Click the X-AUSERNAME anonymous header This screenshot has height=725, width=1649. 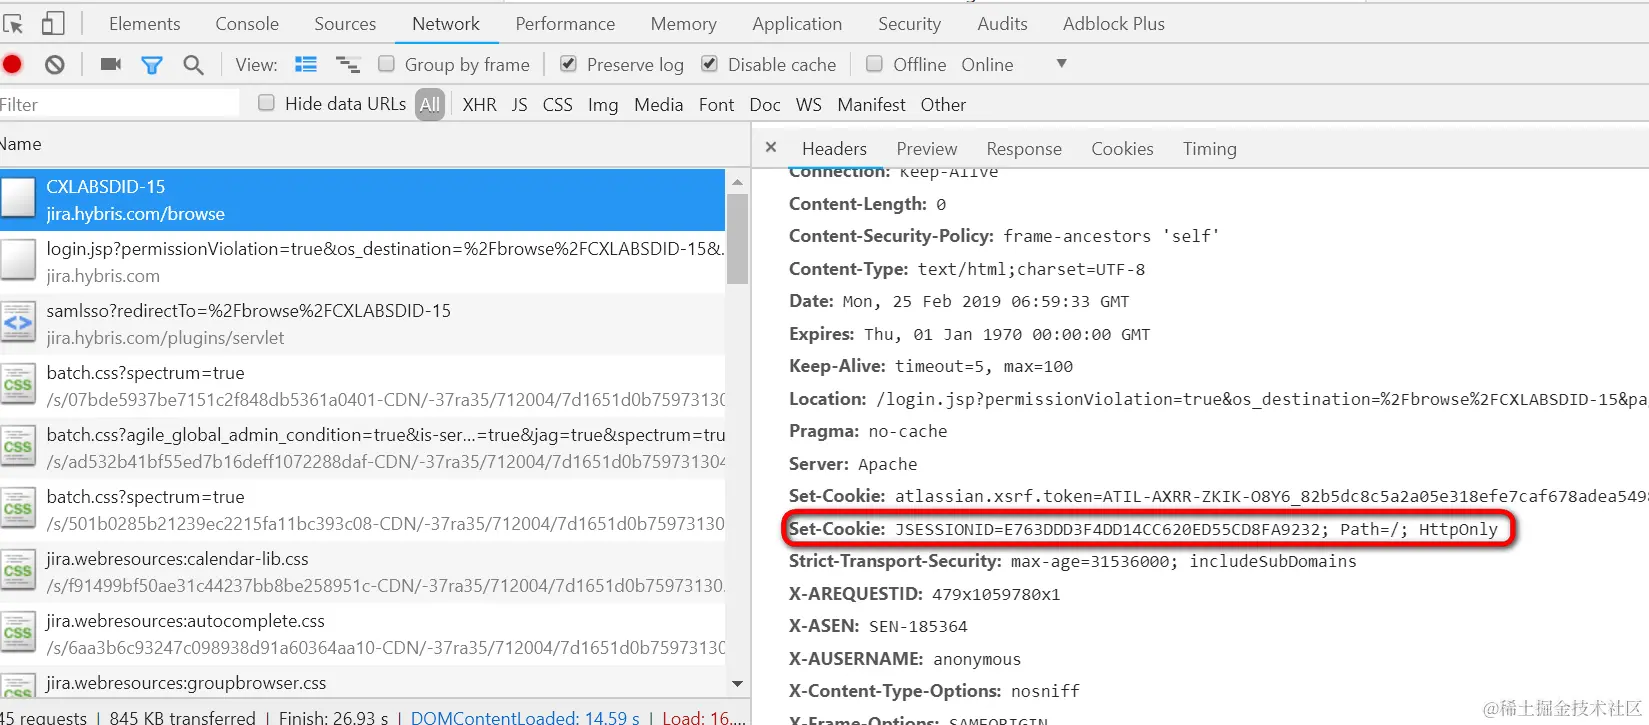905,659
